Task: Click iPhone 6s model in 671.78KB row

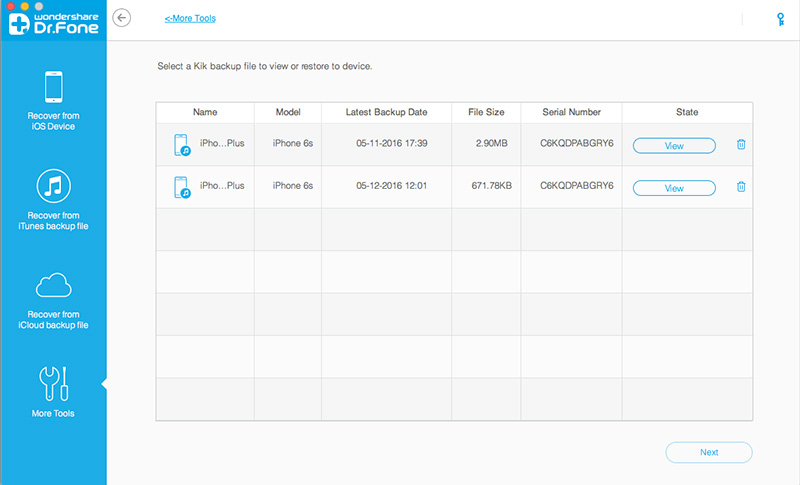Action: tap(292, 186)
